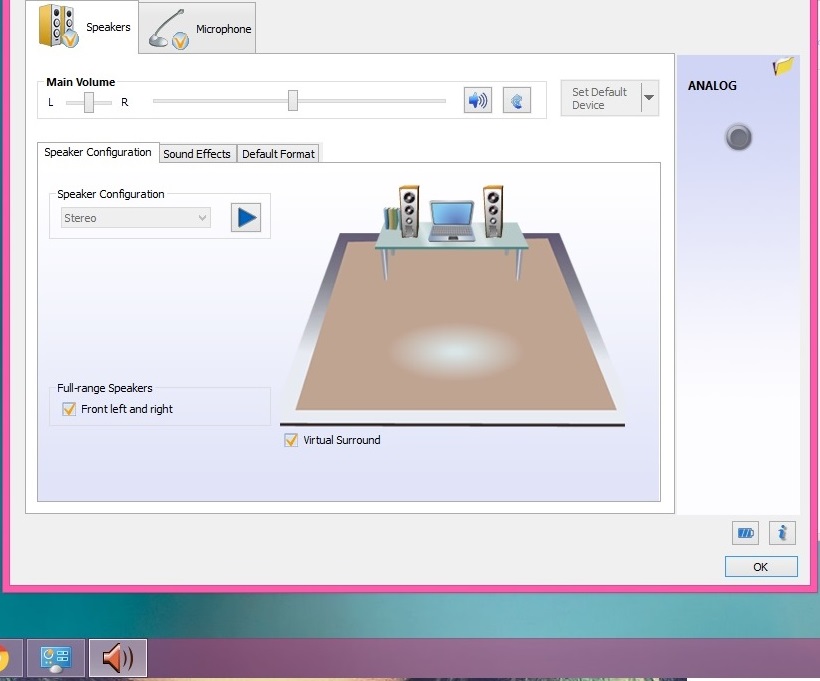
Task: Open the Control Panel taskbar icon
Action: click(x=55, y=658)
